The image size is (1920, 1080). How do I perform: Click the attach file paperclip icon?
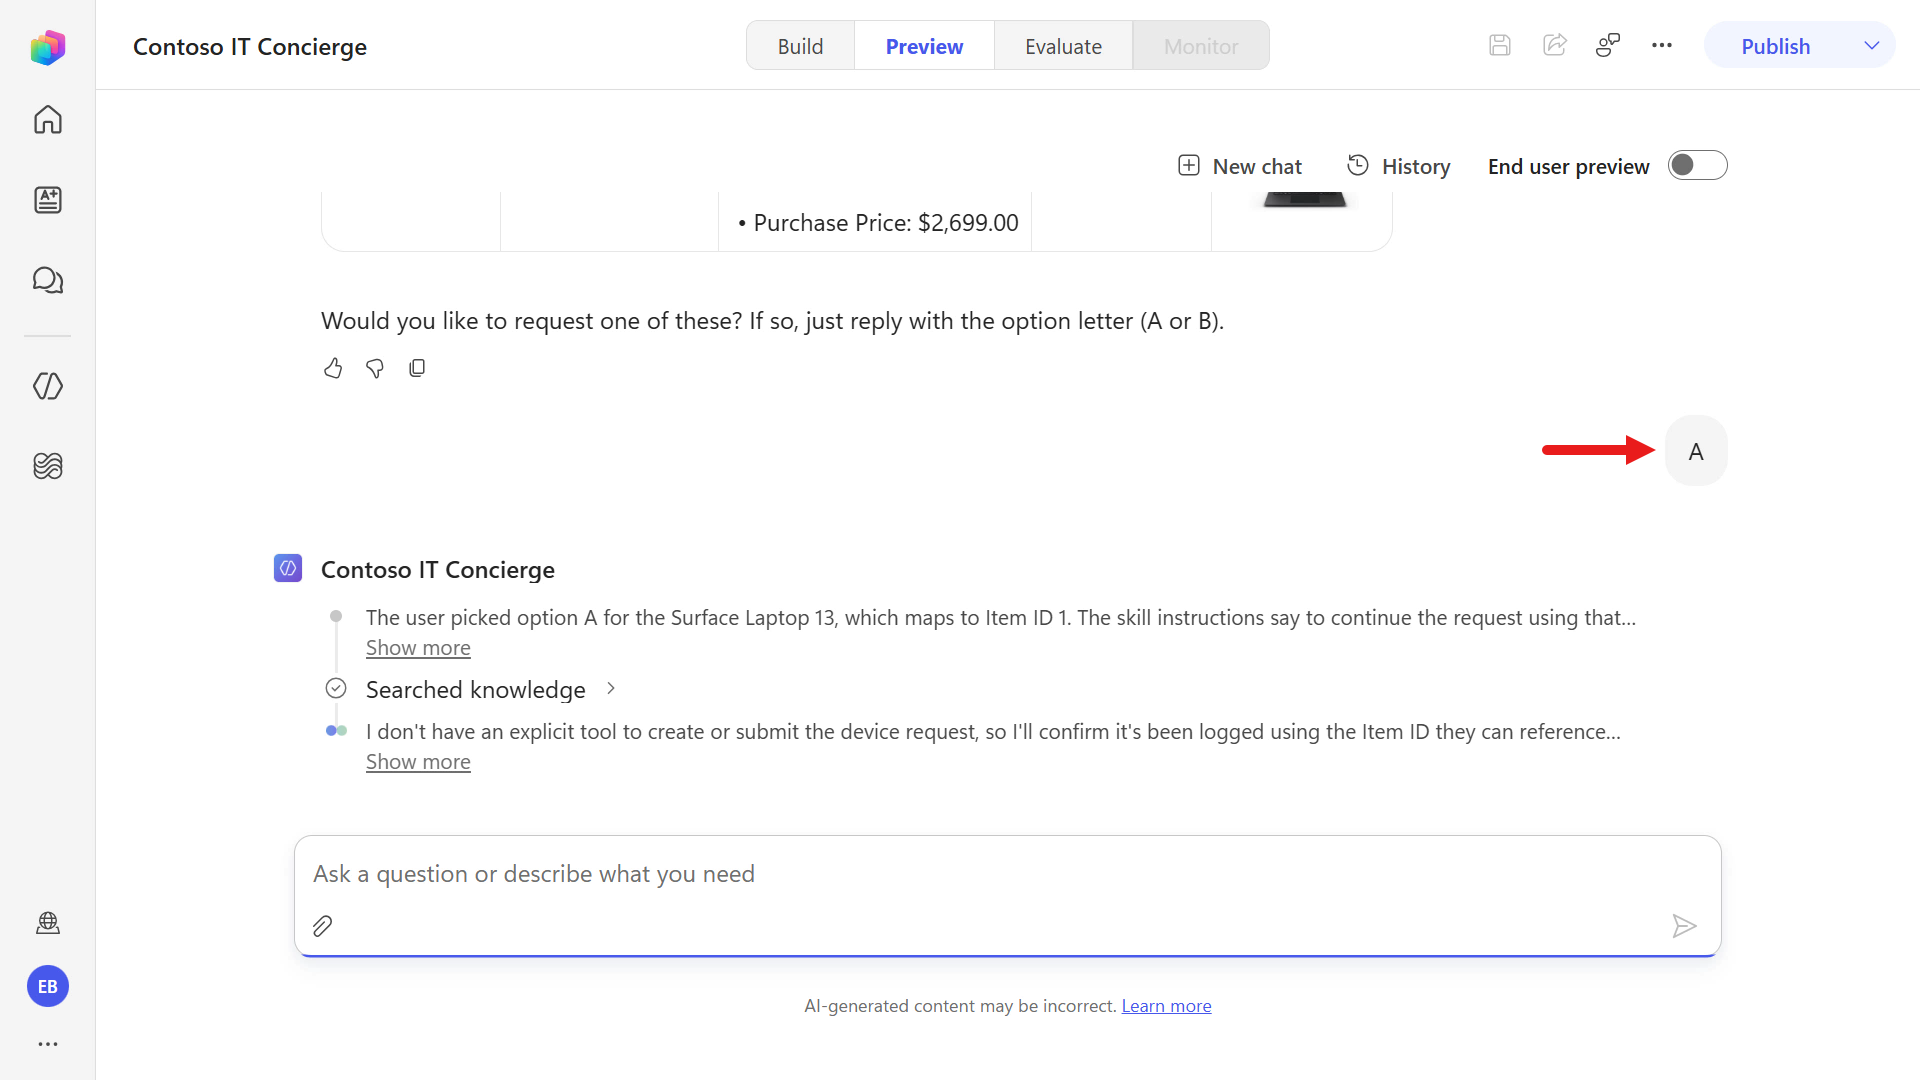pos(322,926)
